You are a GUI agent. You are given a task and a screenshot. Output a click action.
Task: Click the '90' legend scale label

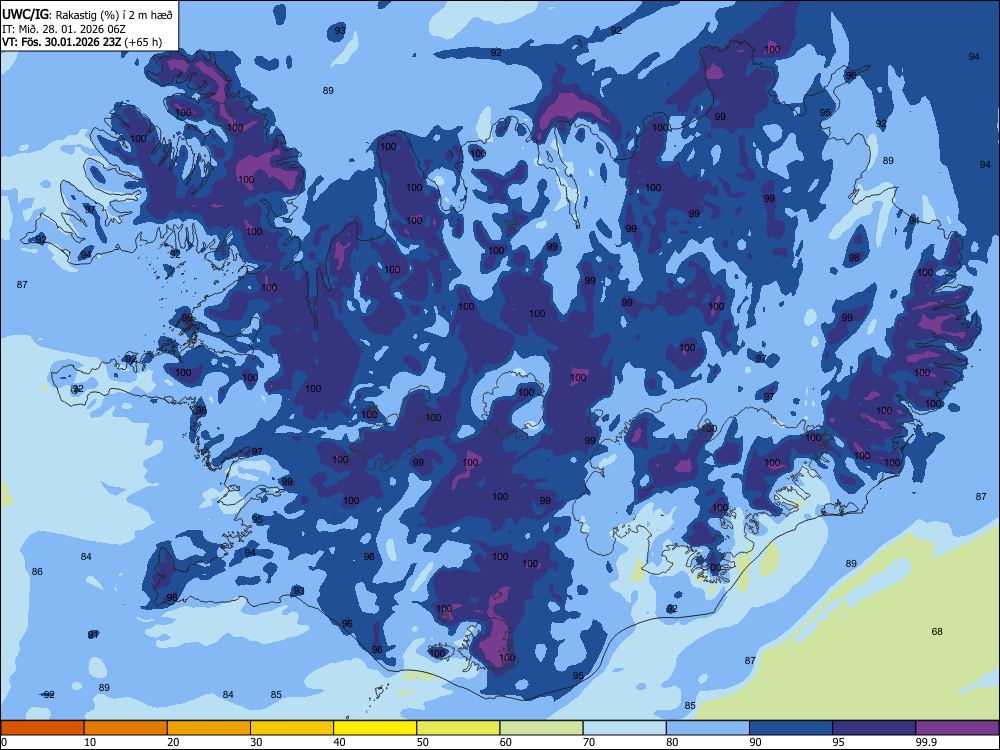pos(755,742)
